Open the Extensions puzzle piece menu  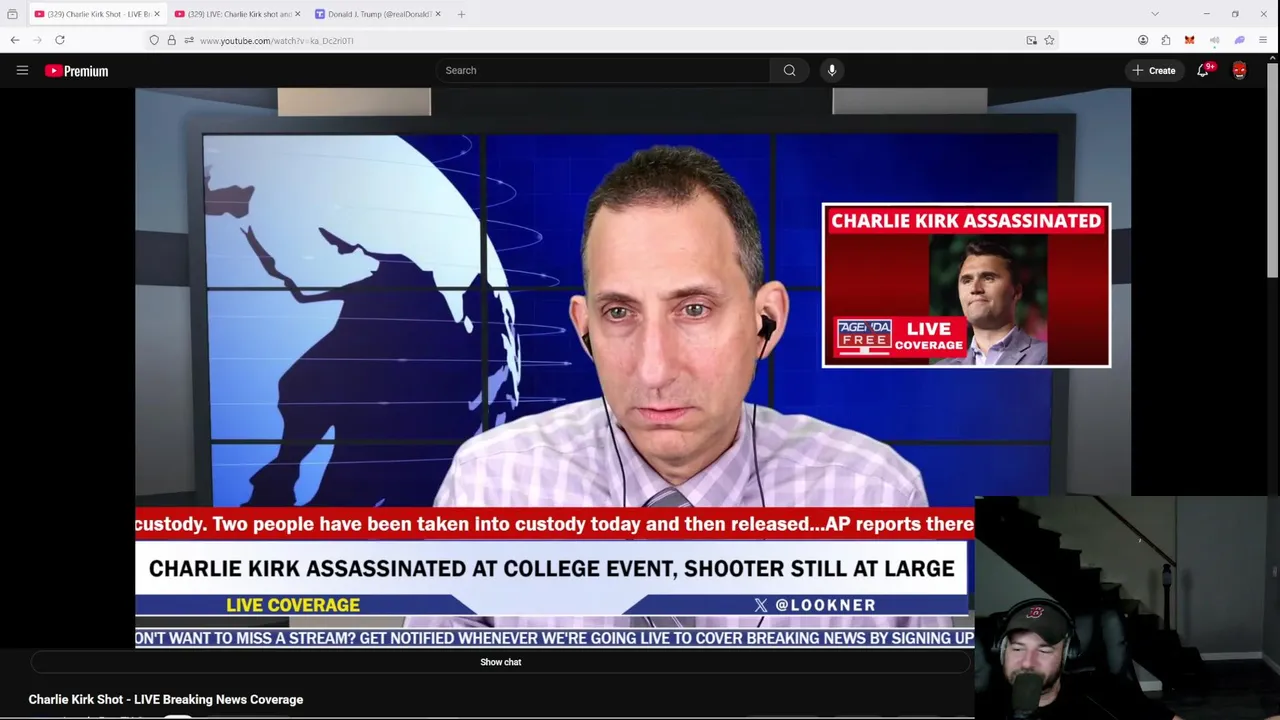(x=1166, y=40)
